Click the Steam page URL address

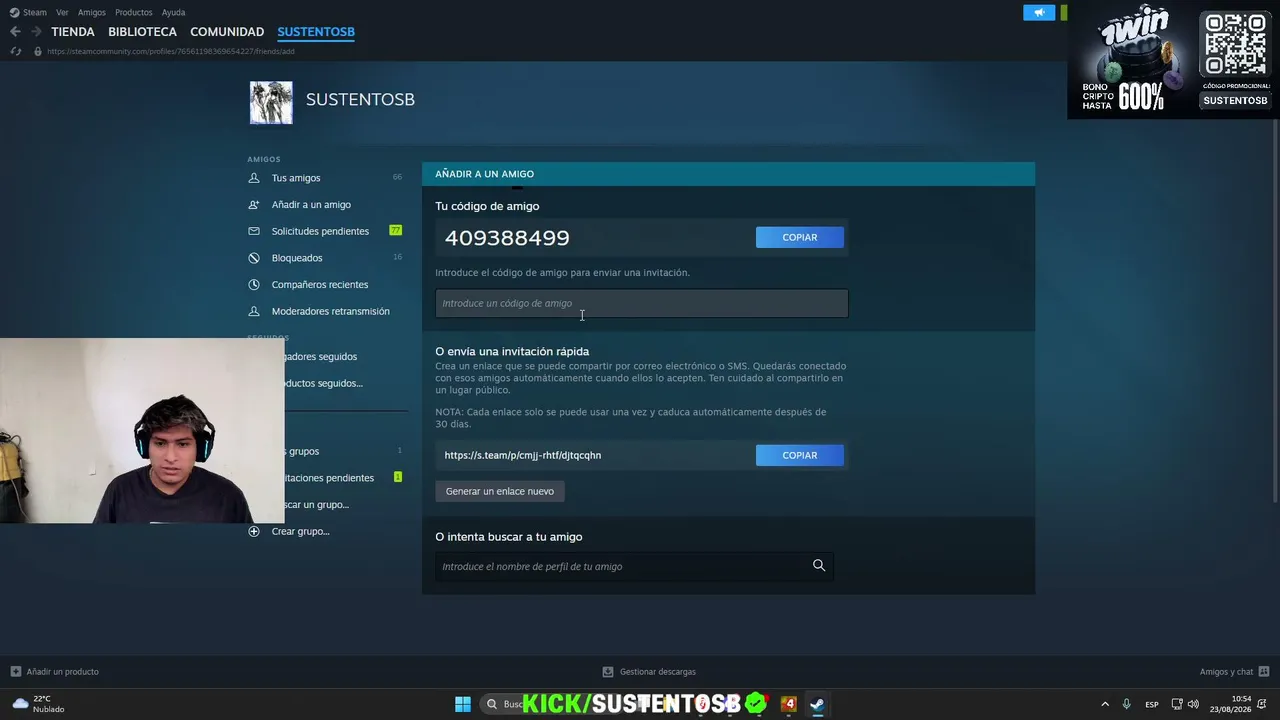pos(171,51)
